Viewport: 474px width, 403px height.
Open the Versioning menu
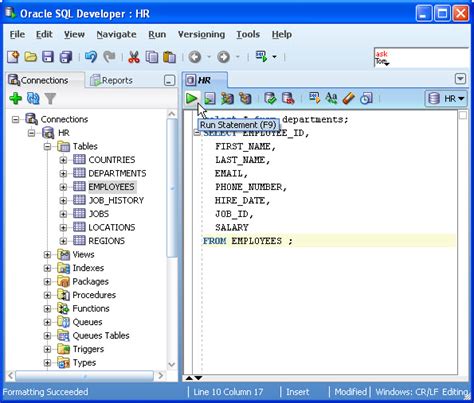click(x=201, y=34)
